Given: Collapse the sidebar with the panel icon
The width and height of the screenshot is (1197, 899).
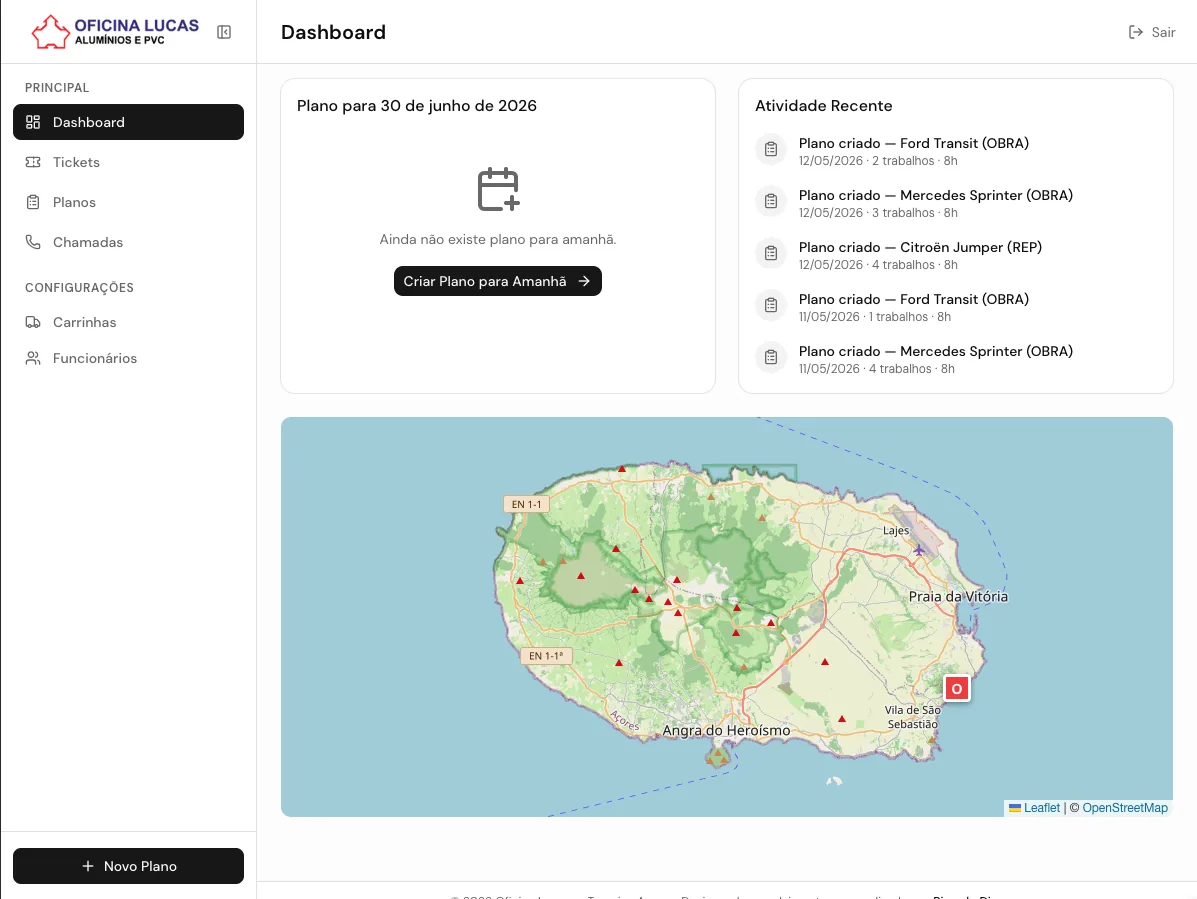Looking at the screenshot, I should (x=224, y=32).
